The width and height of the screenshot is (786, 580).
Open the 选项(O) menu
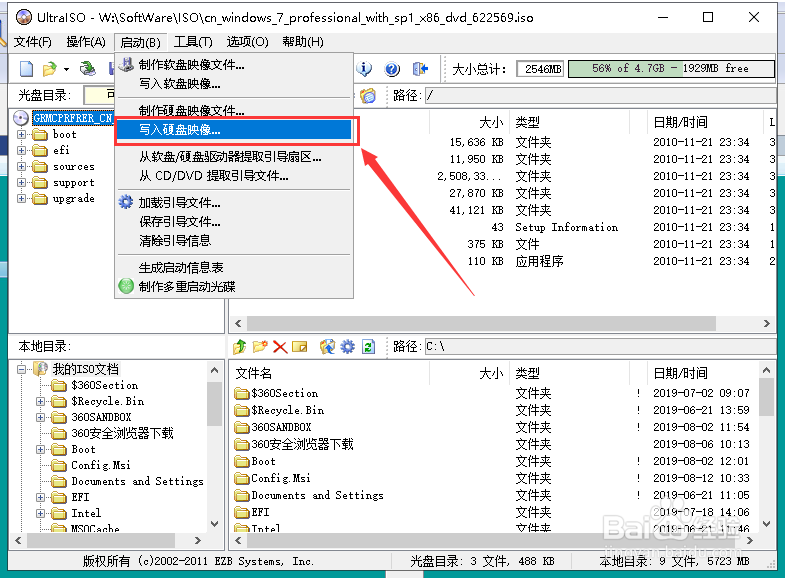click(x=248, y=42)
